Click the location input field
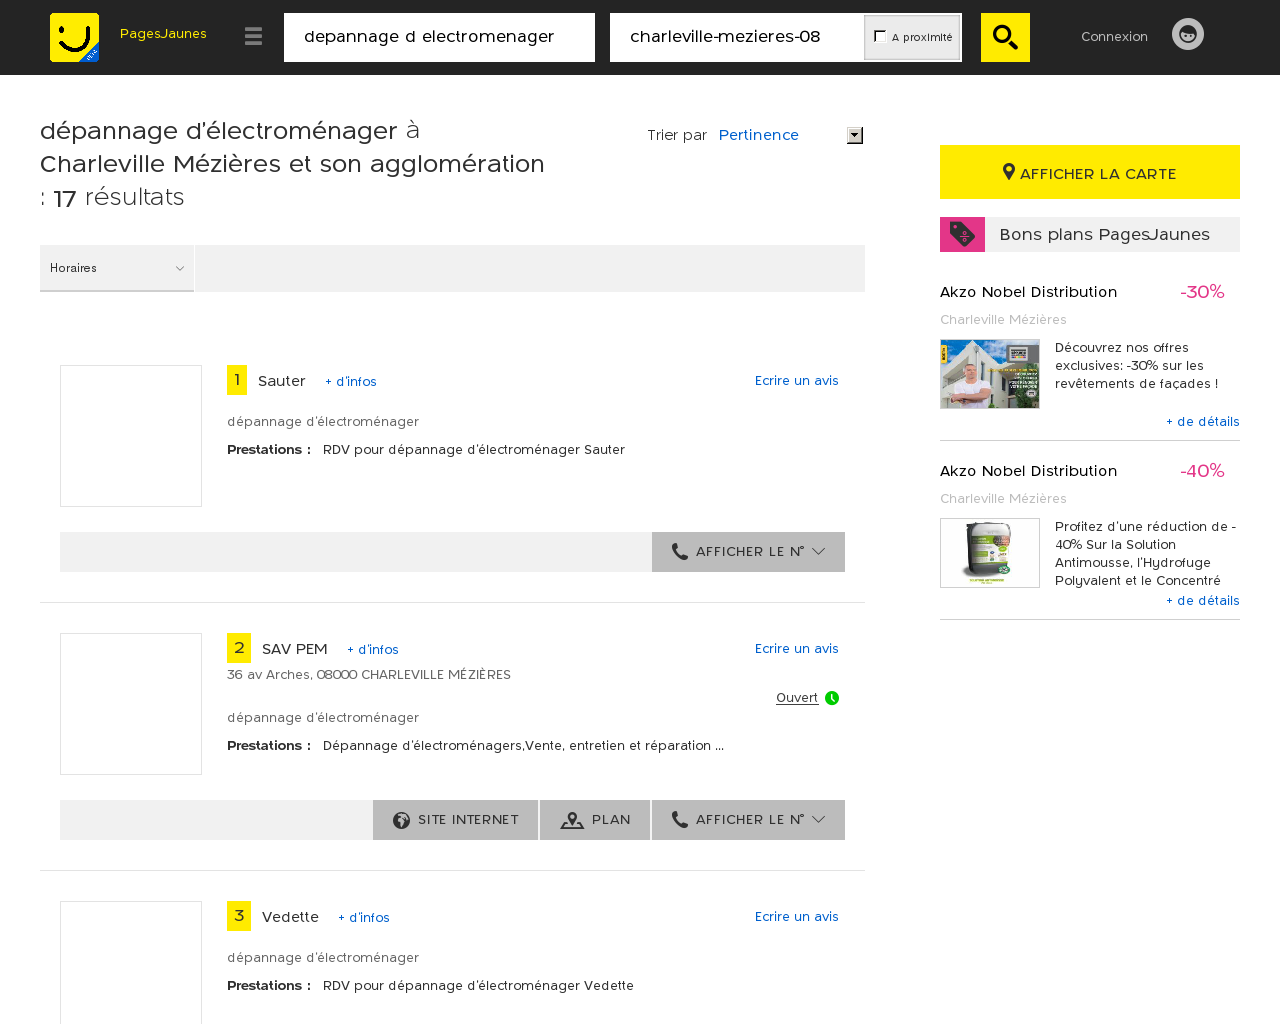1280x1024 pixels. point(737,37)
